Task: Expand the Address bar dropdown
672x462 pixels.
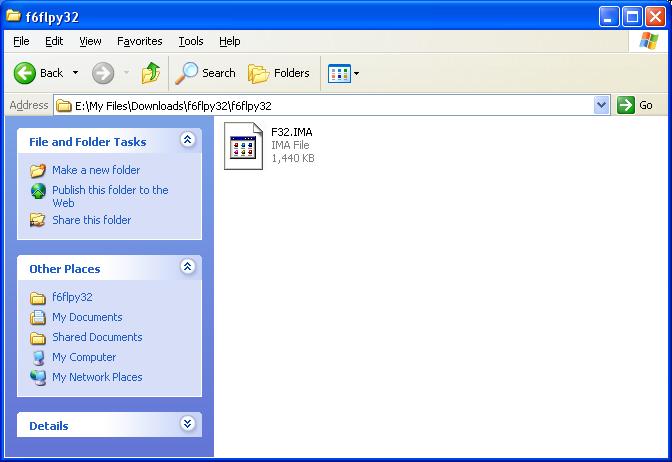Action: point(601,105)
